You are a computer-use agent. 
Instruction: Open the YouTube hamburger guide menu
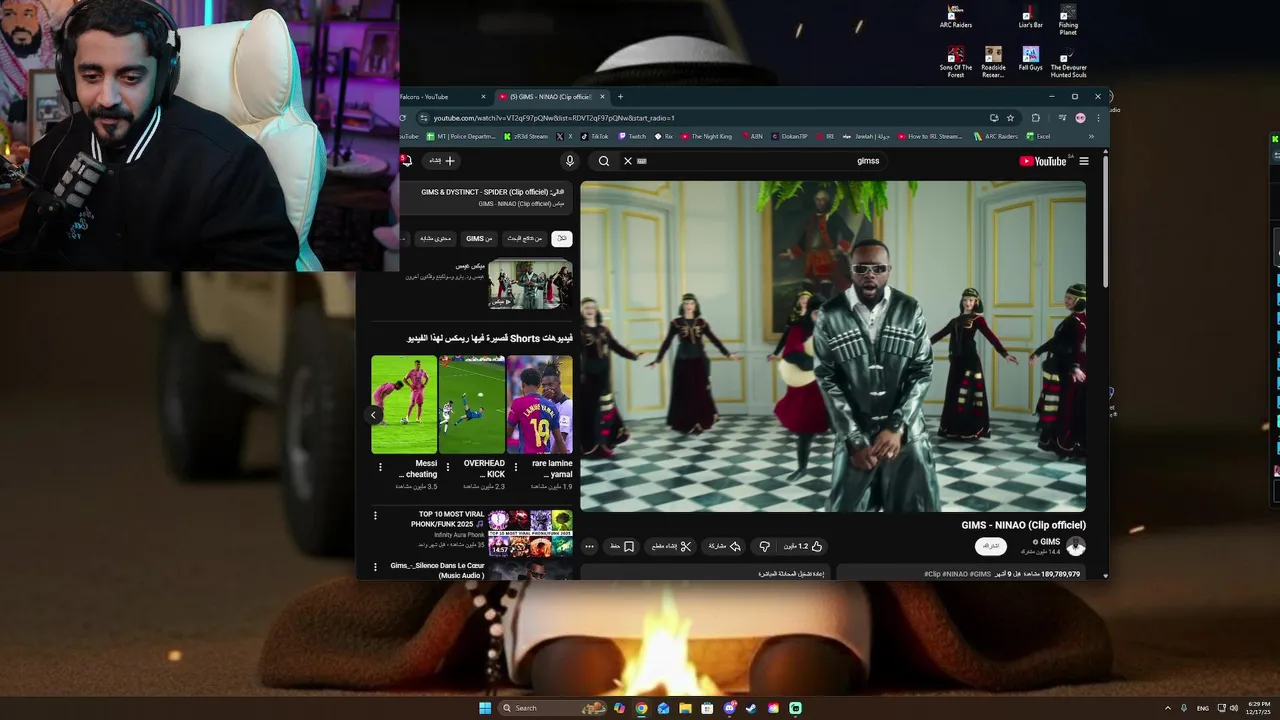[x=1083, y=161]
